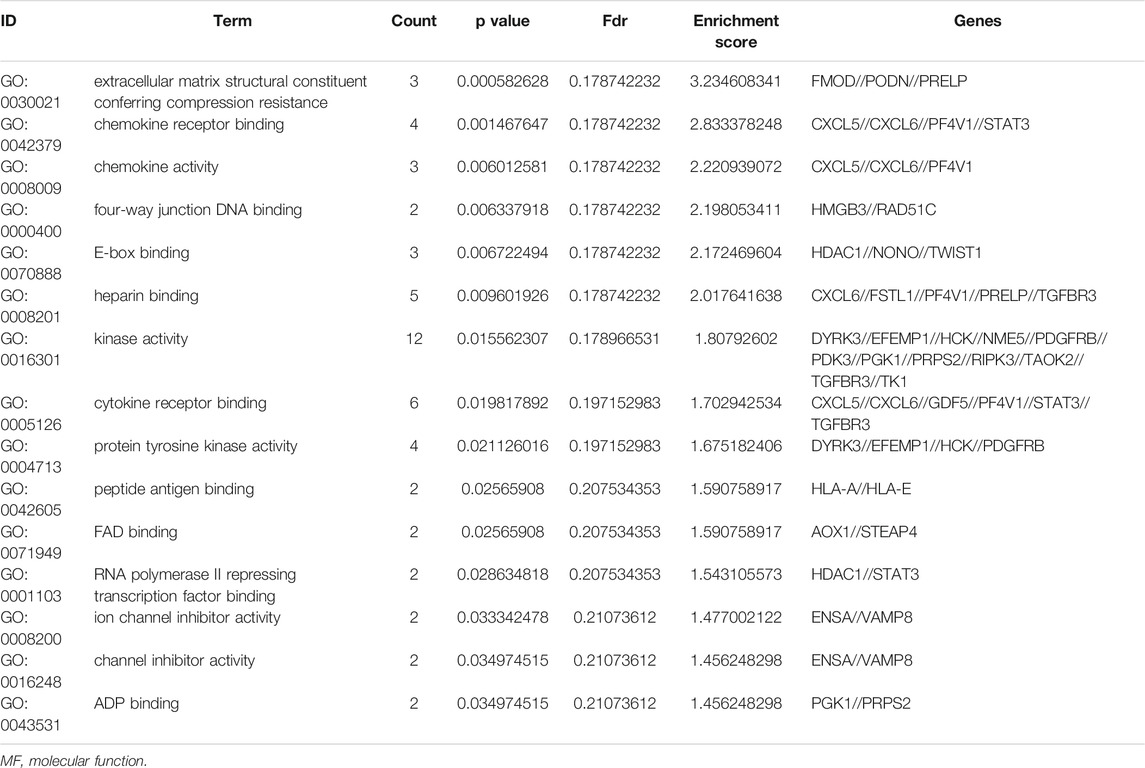Screen dimensions: 1145x768
Task: Click term 'extracellular matrix structural constituent'
Action: 230,82
